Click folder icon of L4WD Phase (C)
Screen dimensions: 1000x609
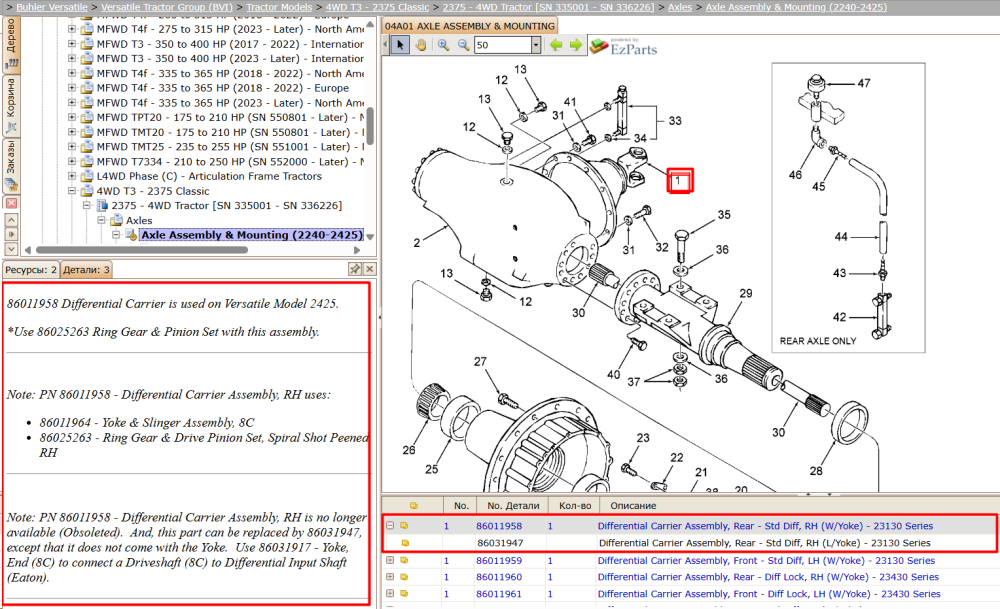(x=87, y=175)
